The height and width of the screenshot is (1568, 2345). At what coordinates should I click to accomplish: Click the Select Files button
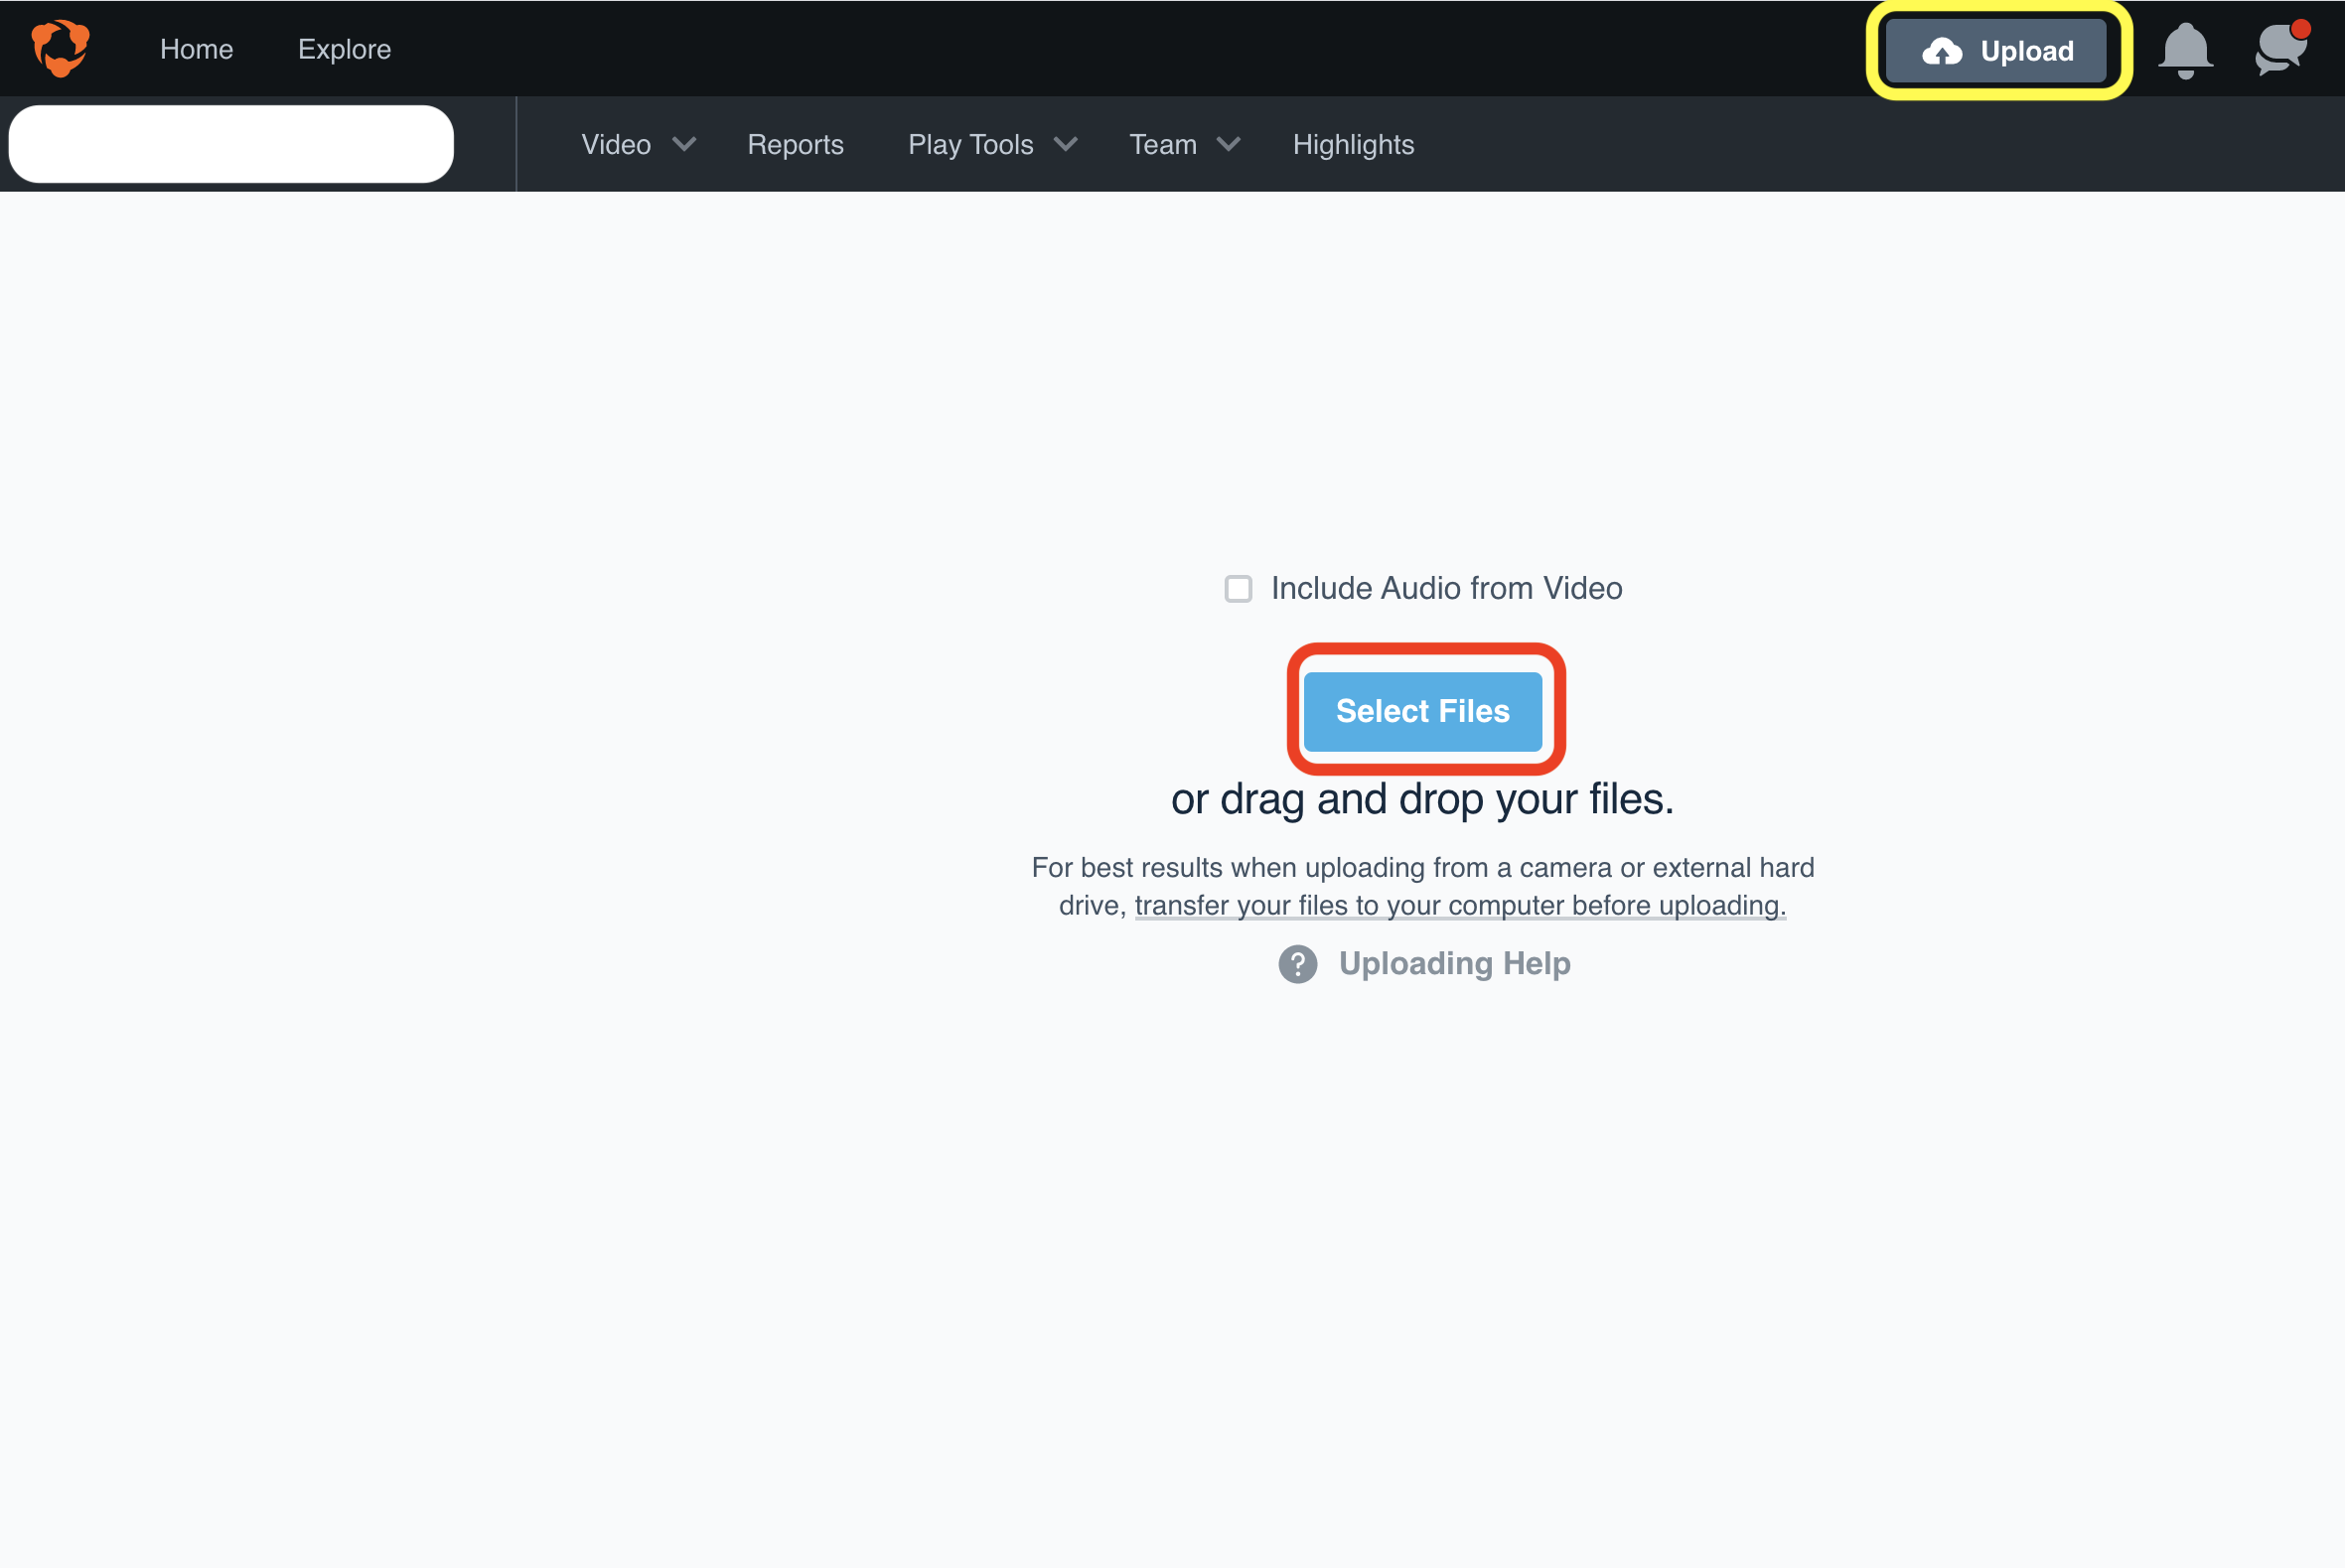click(x=1422, y=711)
